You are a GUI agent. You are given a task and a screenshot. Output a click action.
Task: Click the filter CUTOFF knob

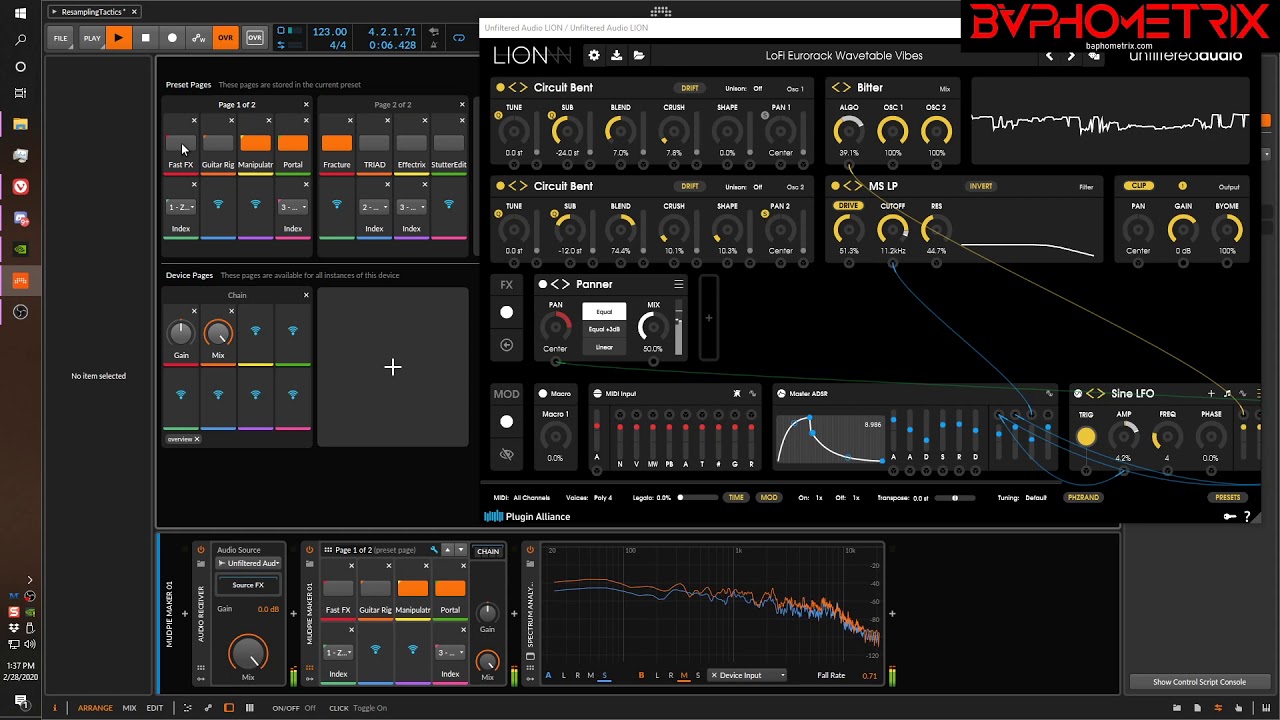point(893,230)
